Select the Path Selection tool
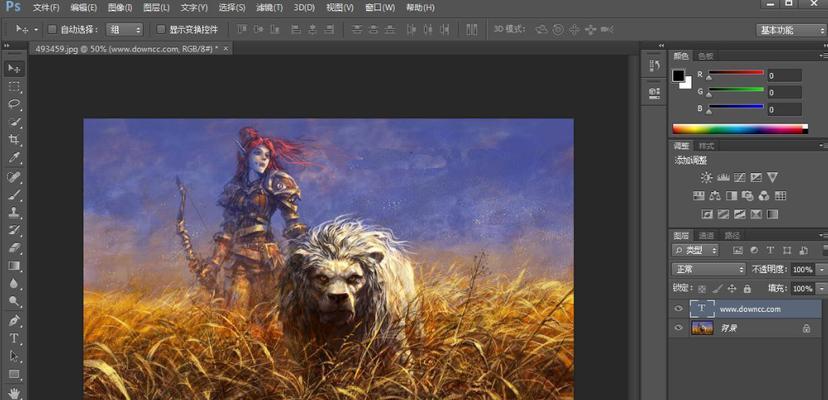The height and width of the screenshot is (400, 828). (14, 356)
